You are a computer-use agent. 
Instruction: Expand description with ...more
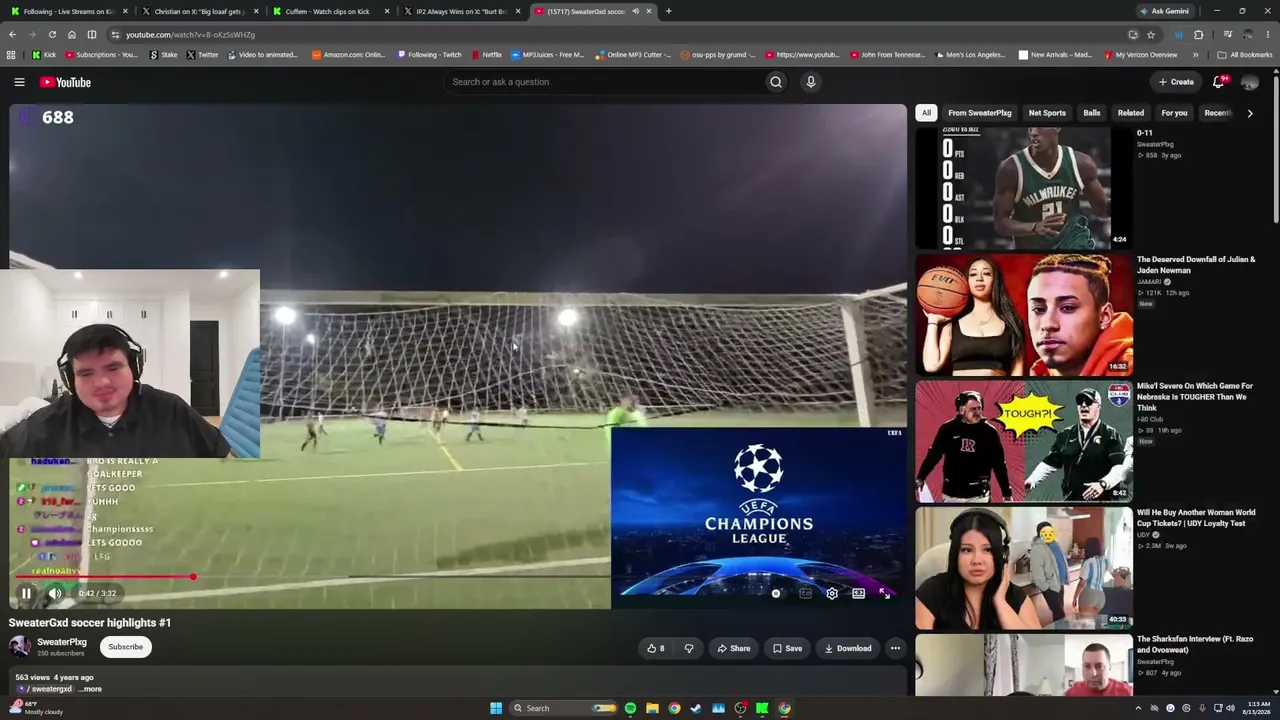[90, 689]
